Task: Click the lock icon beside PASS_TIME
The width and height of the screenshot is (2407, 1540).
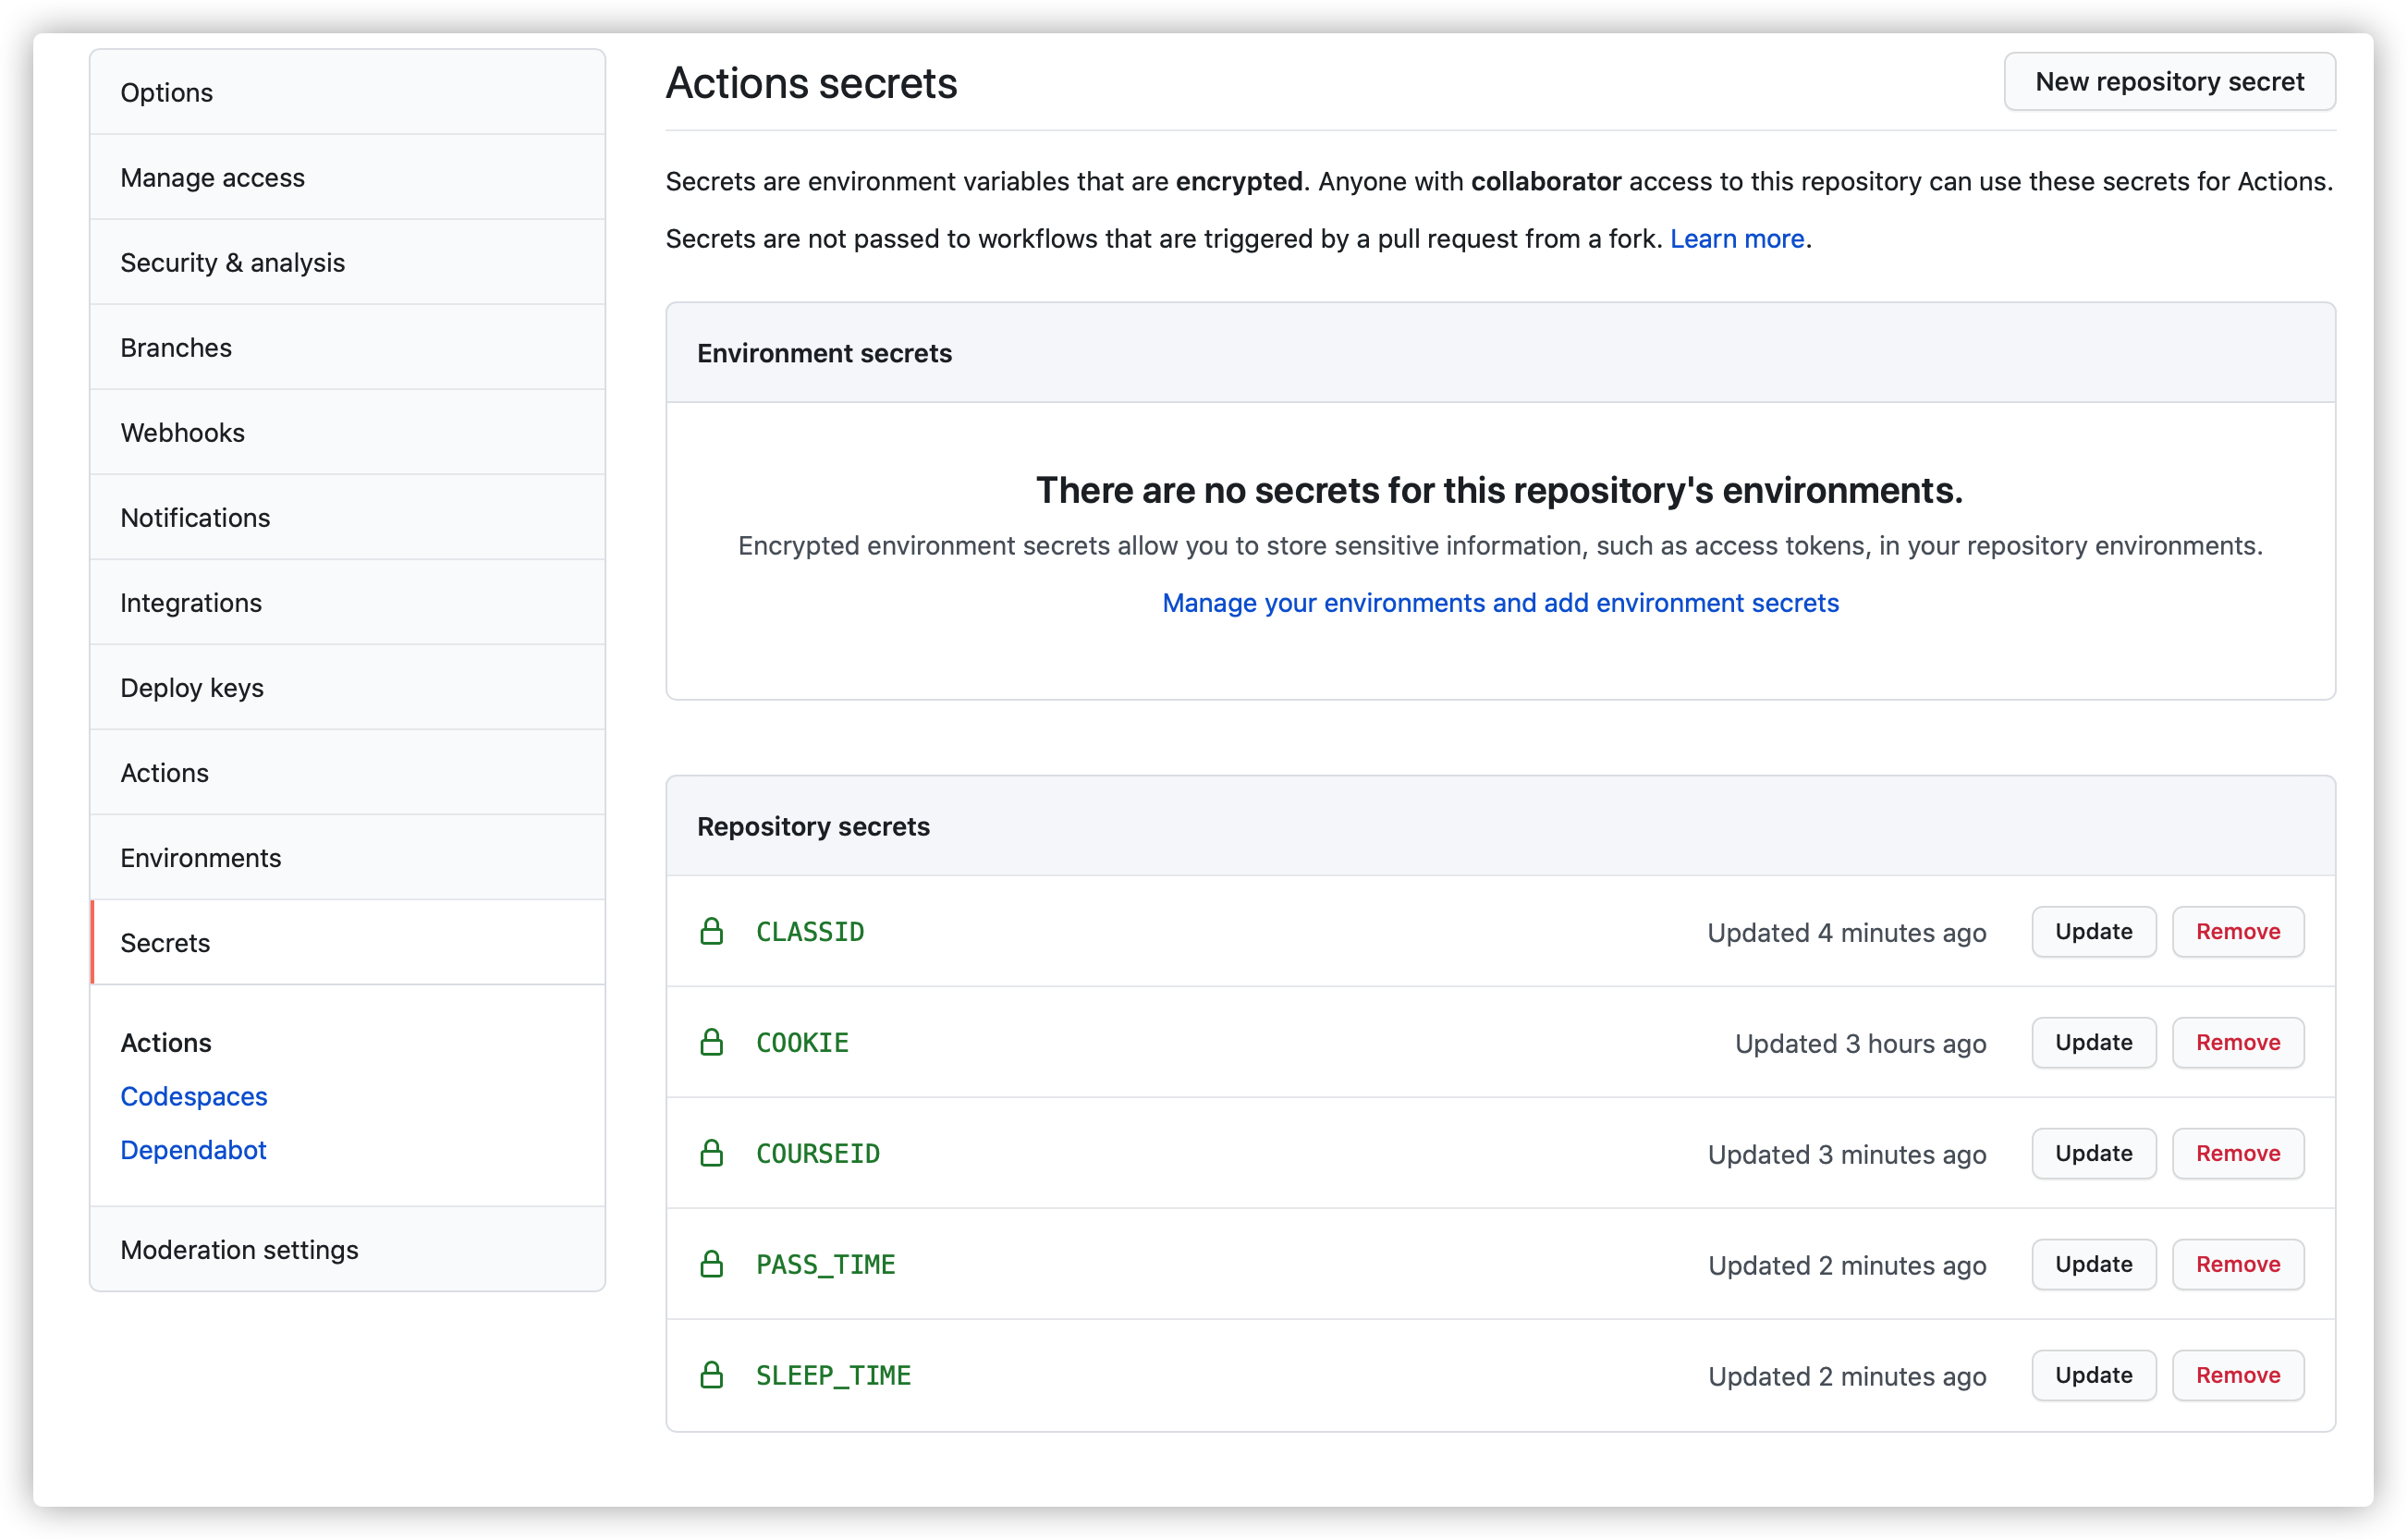Action: pyautogui.click(x=712, y=1264)
